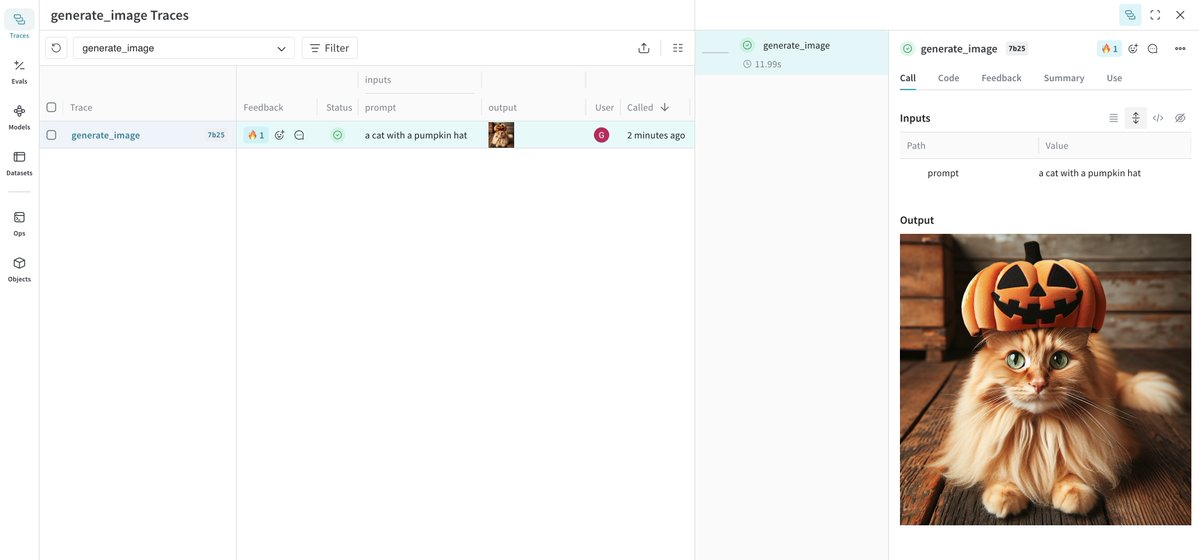The image size is (1199, 560).
Task: Open Objects in the sidebar
Action: point(19,268)
